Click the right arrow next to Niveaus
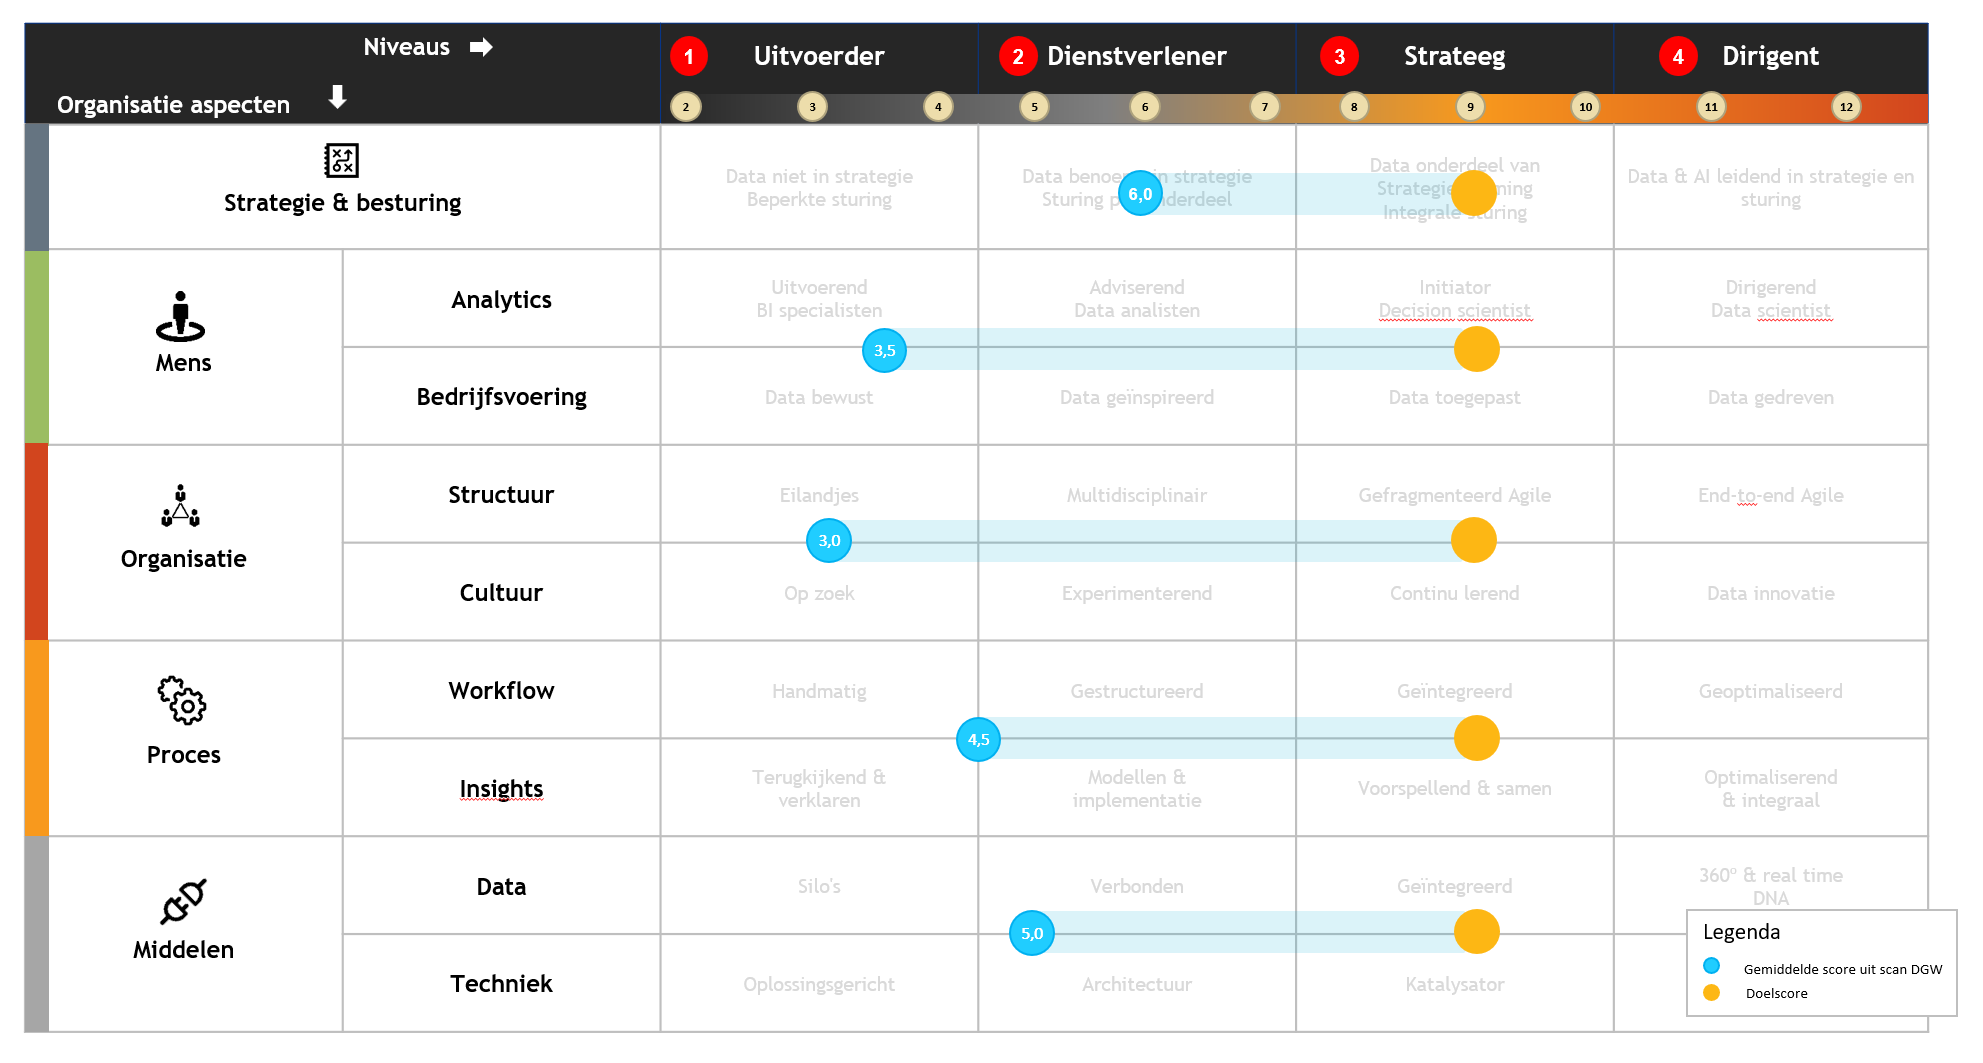This screenshot has height=1063, width=1983. pyautogui.click(x=481, y=47)
